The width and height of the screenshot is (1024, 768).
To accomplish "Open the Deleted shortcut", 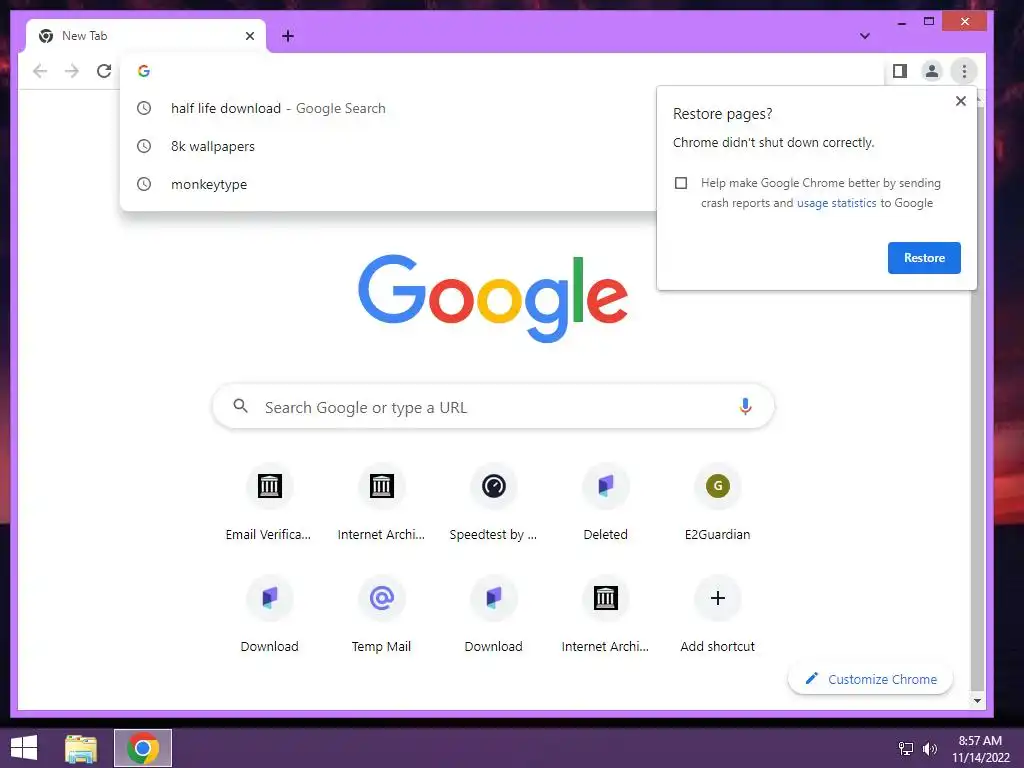I will pyautogui.click(x=605, y=503).
